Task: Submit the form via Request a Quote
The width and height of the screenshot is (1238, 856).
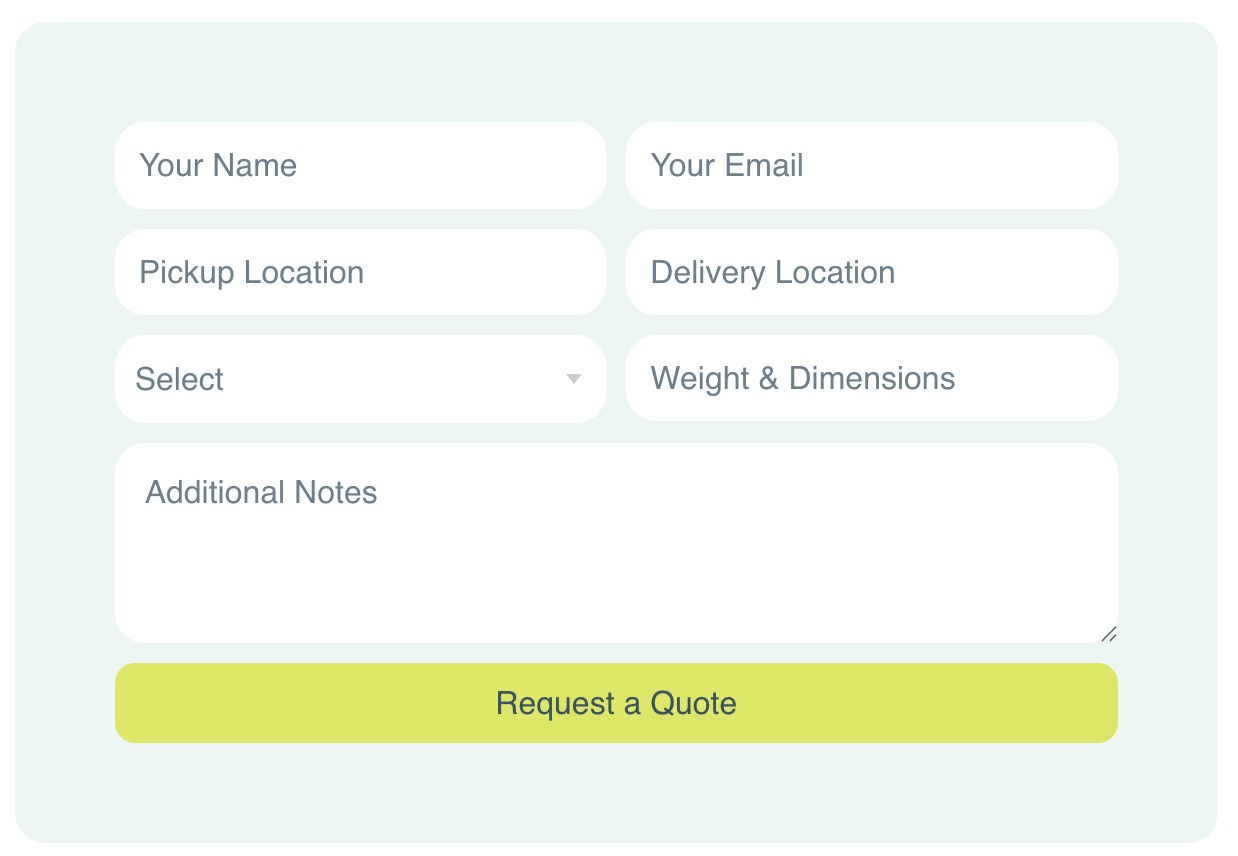Action: click(616, 703)
